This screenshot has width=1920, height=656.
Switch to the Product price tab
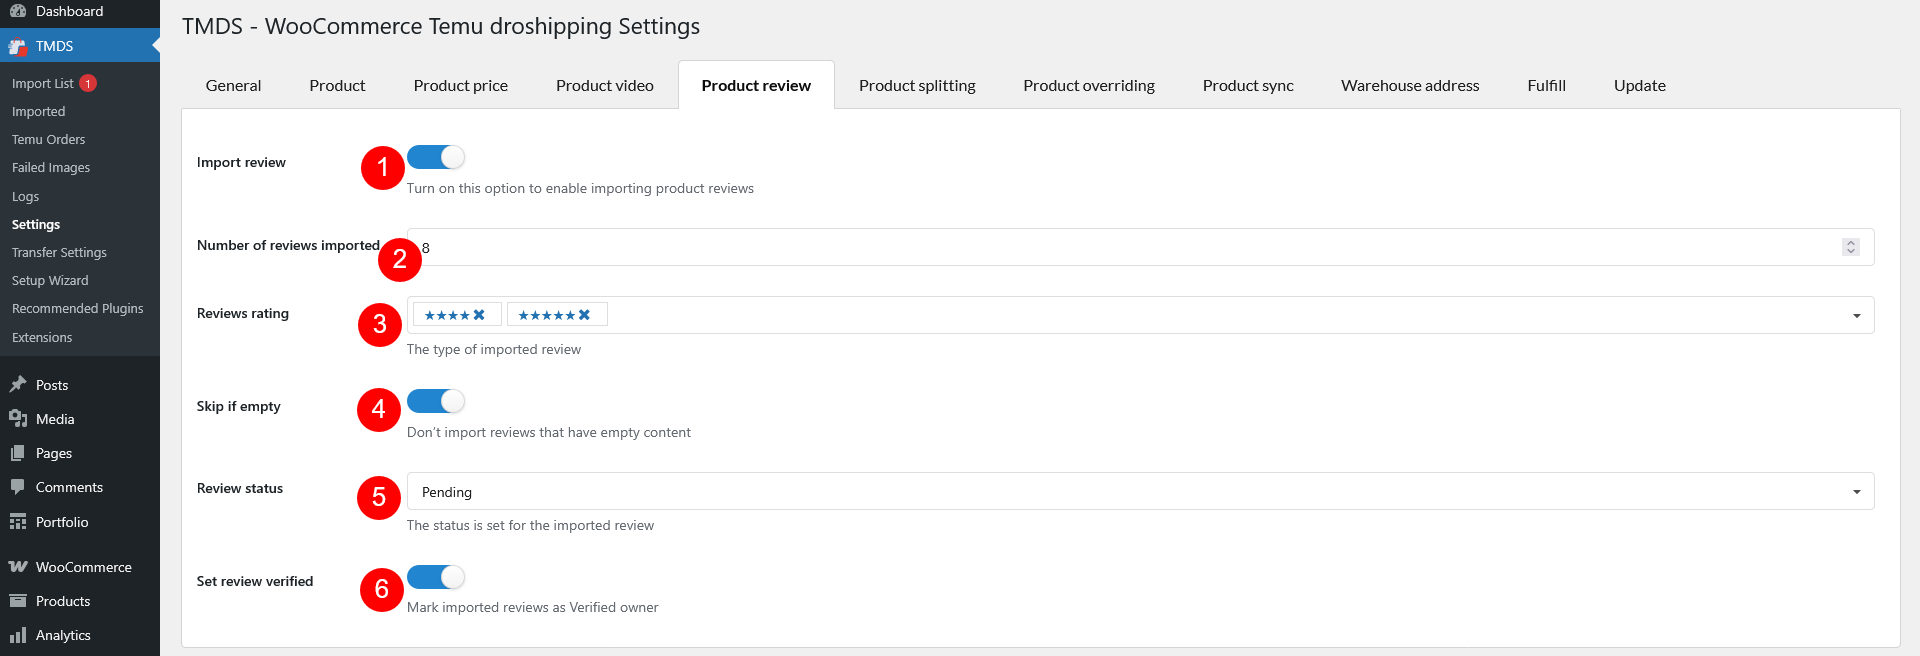point(461,86)
